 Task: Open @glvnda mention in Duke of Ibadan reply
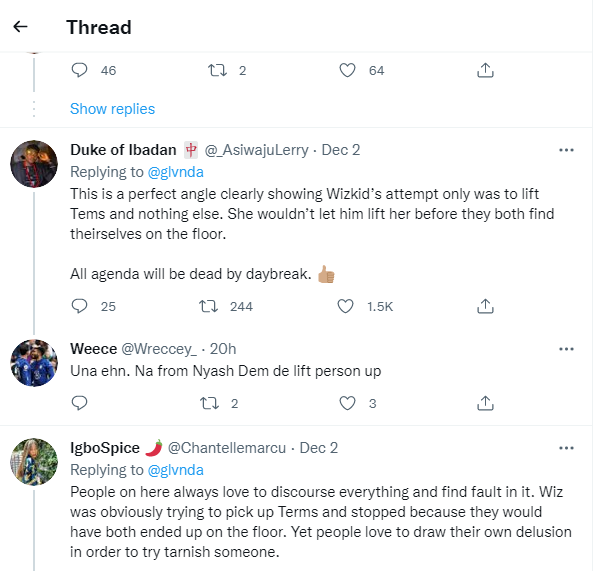[x=175, y=172]
